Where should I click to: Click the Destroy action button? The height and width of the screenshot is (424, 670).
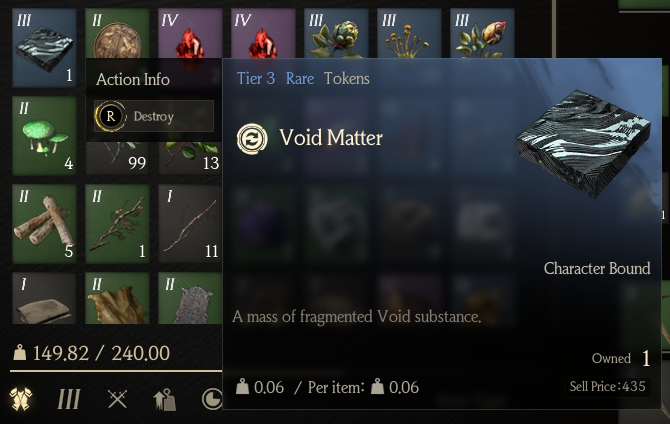(154, 116)
